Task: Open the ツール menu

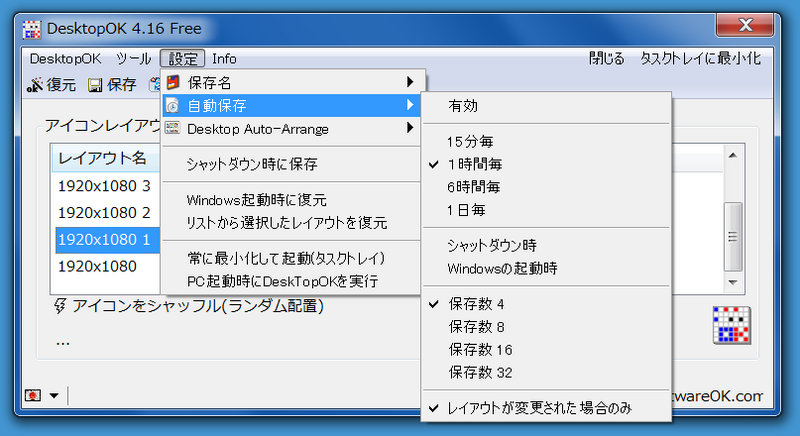Action: pos(133,59)
